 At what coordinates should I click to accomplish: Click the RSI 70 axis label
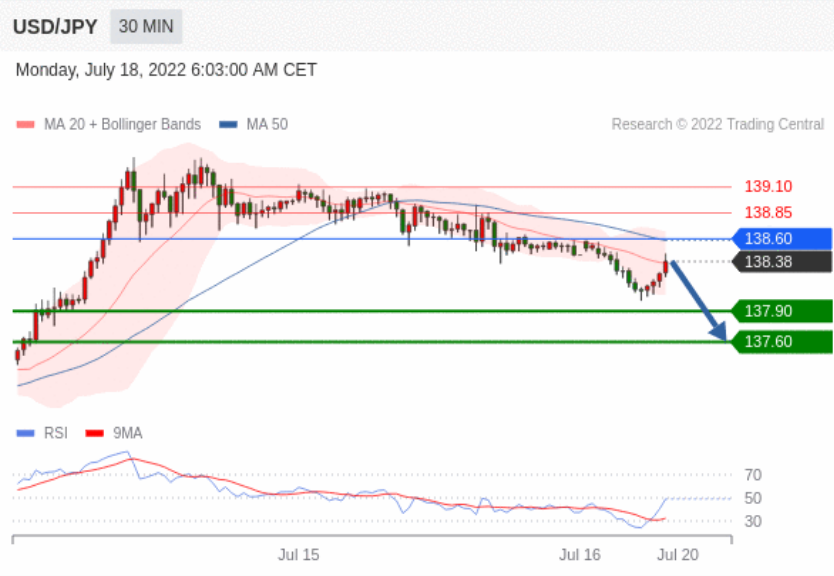753,474
